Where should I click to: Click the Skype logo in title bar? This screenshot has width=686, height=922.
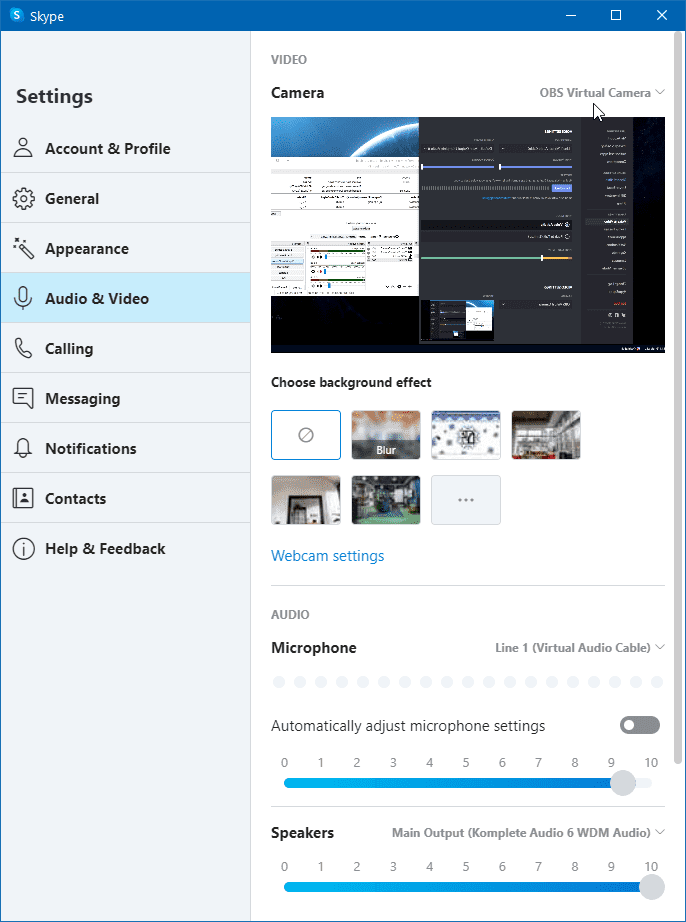(x=17, y=14)
